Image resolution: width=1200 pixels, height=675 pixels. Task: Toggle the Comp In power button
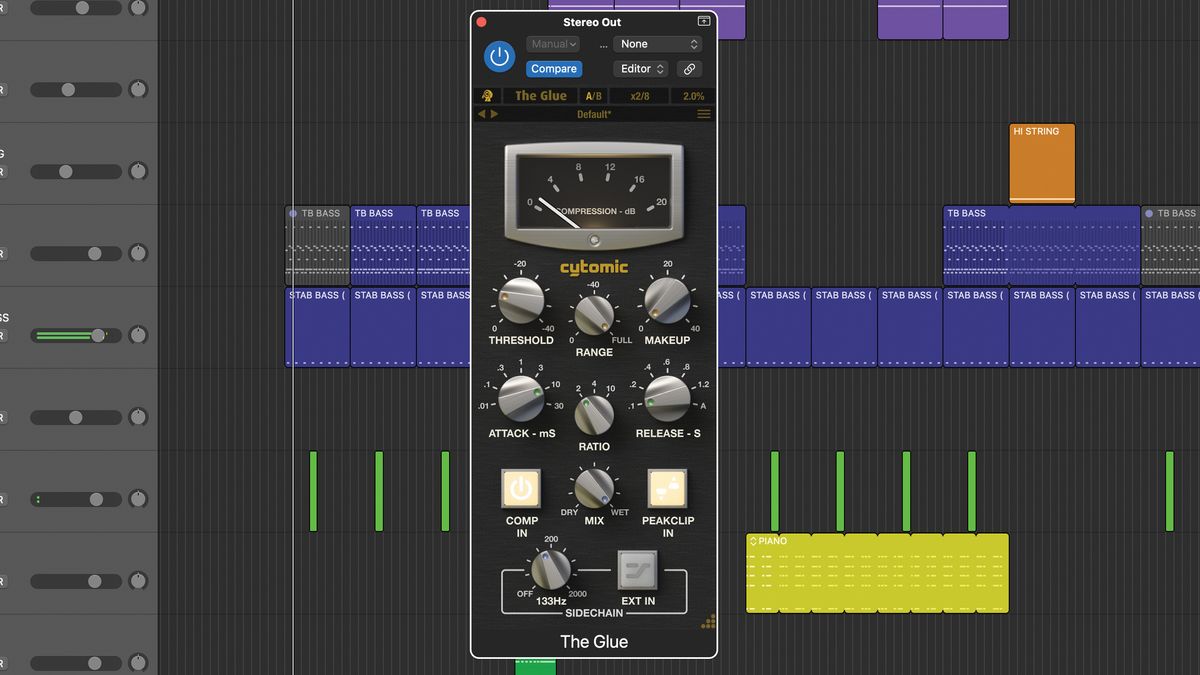[x=521, y=489]
